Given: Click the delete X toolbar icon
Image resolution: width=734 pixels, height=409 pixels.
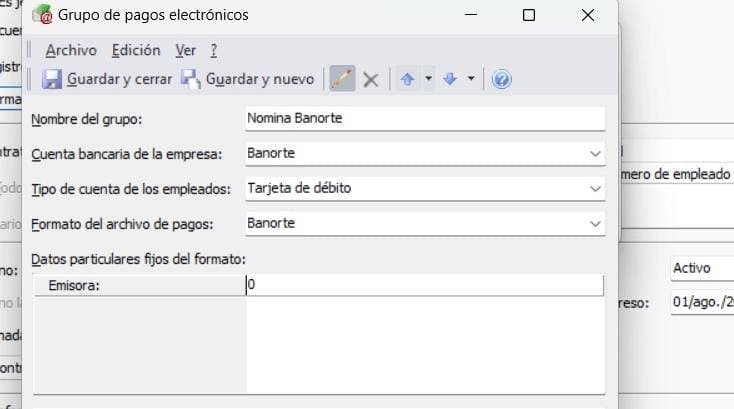Looking at the screenshot, I should tap(370, 79).
